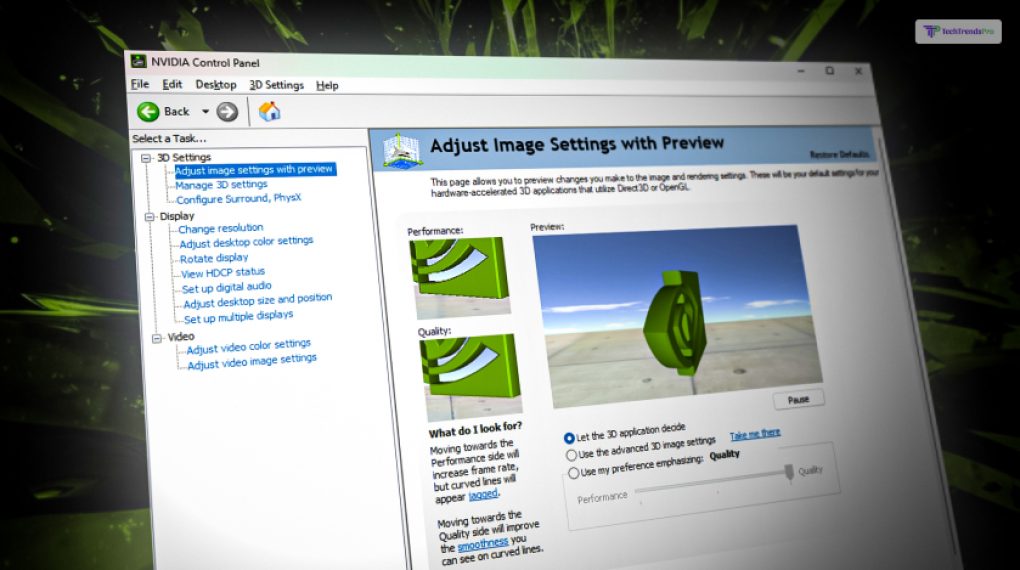Click the Quality sample thumbnail
Image resolution: width=1020 pixels, height=570 pixels.
[472, 376]
